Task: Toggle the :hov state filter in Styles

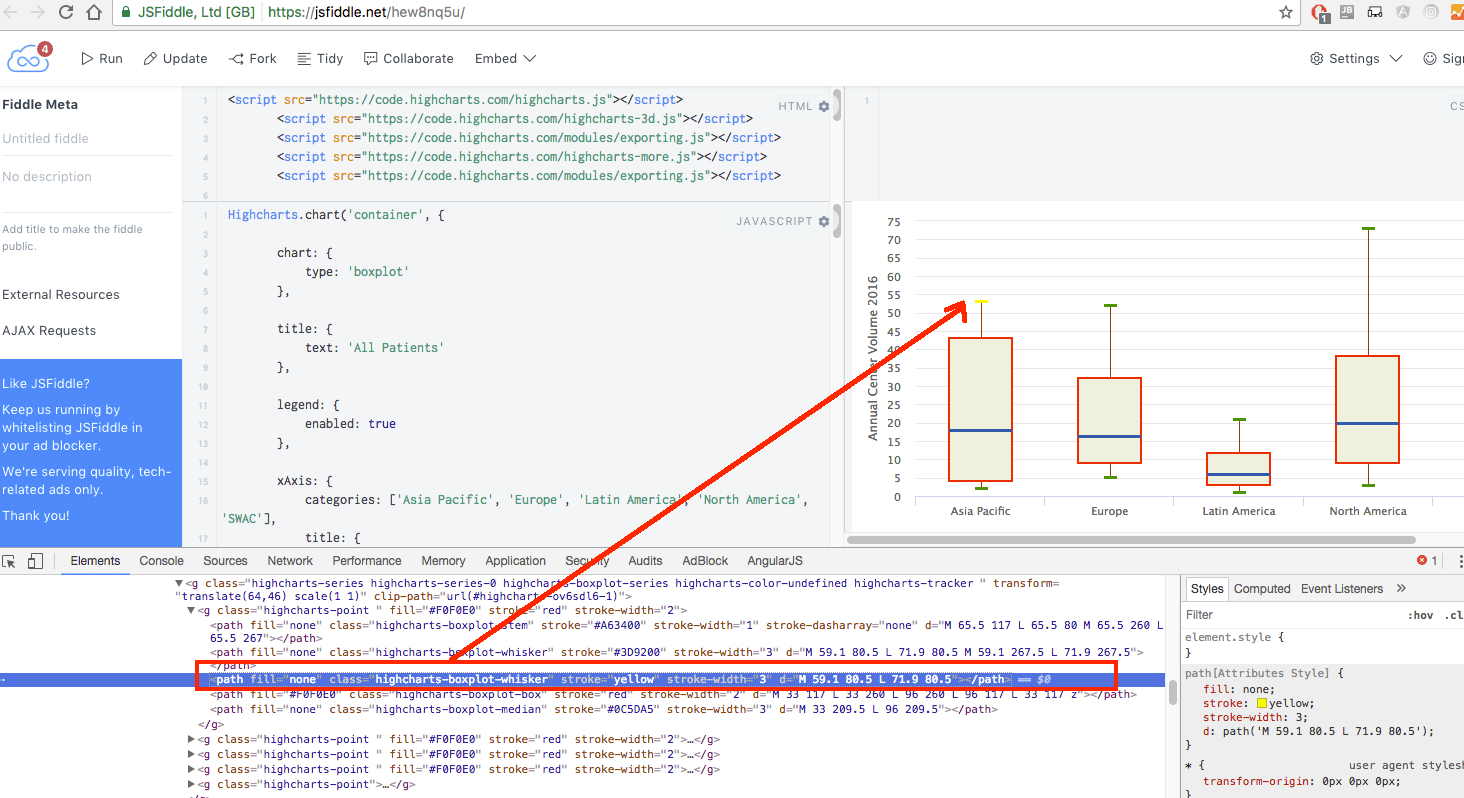Action: [1420, 615]
